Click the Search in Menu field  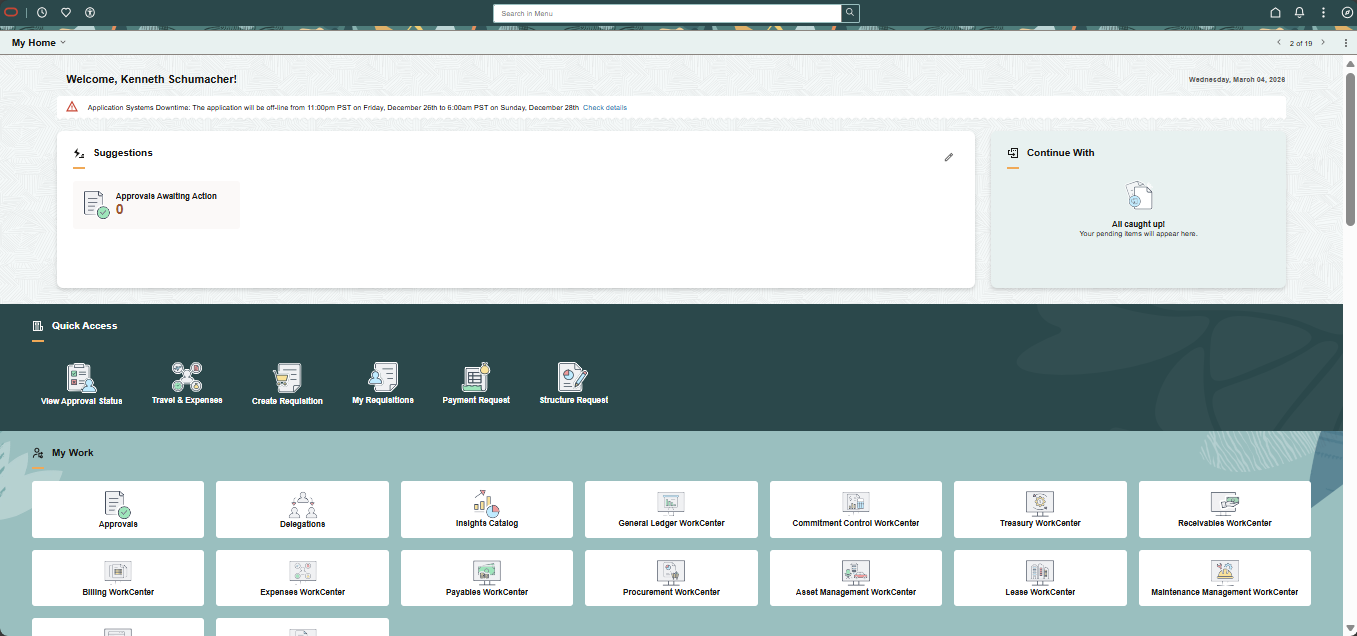pos(667,13)
